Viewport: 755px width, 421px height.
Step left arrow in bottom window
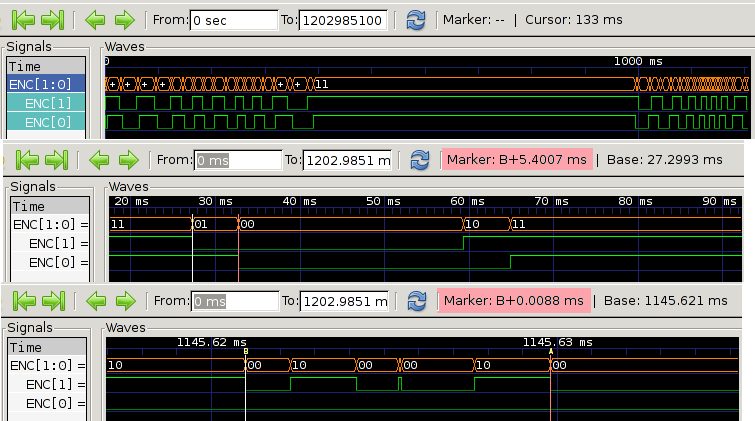(96, 301)
